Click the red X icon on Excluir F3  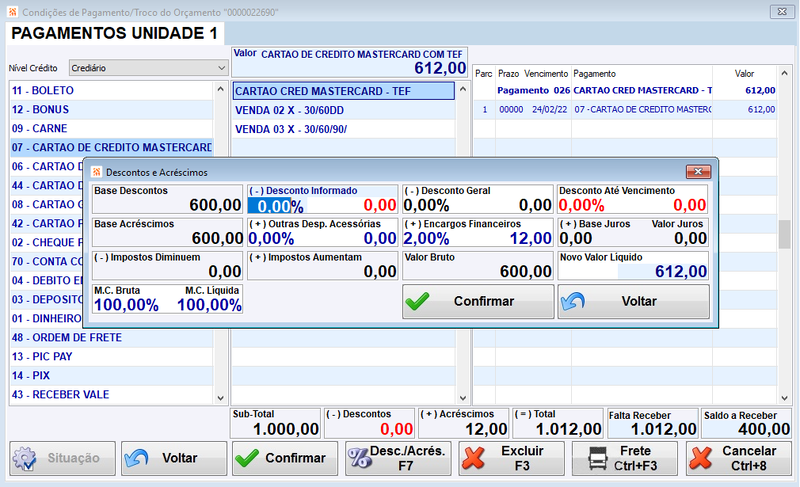(473, 458)
